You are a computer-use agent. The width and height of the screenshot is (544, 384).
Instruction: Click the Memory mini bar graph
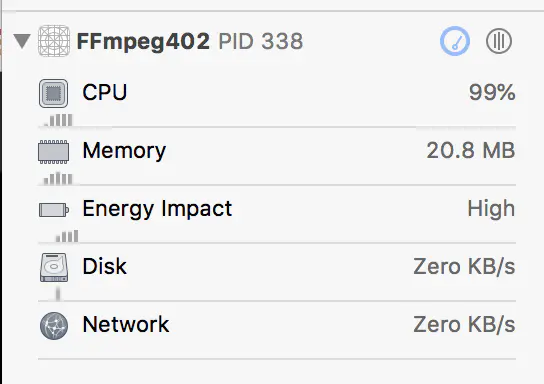(x=58, y=178)
